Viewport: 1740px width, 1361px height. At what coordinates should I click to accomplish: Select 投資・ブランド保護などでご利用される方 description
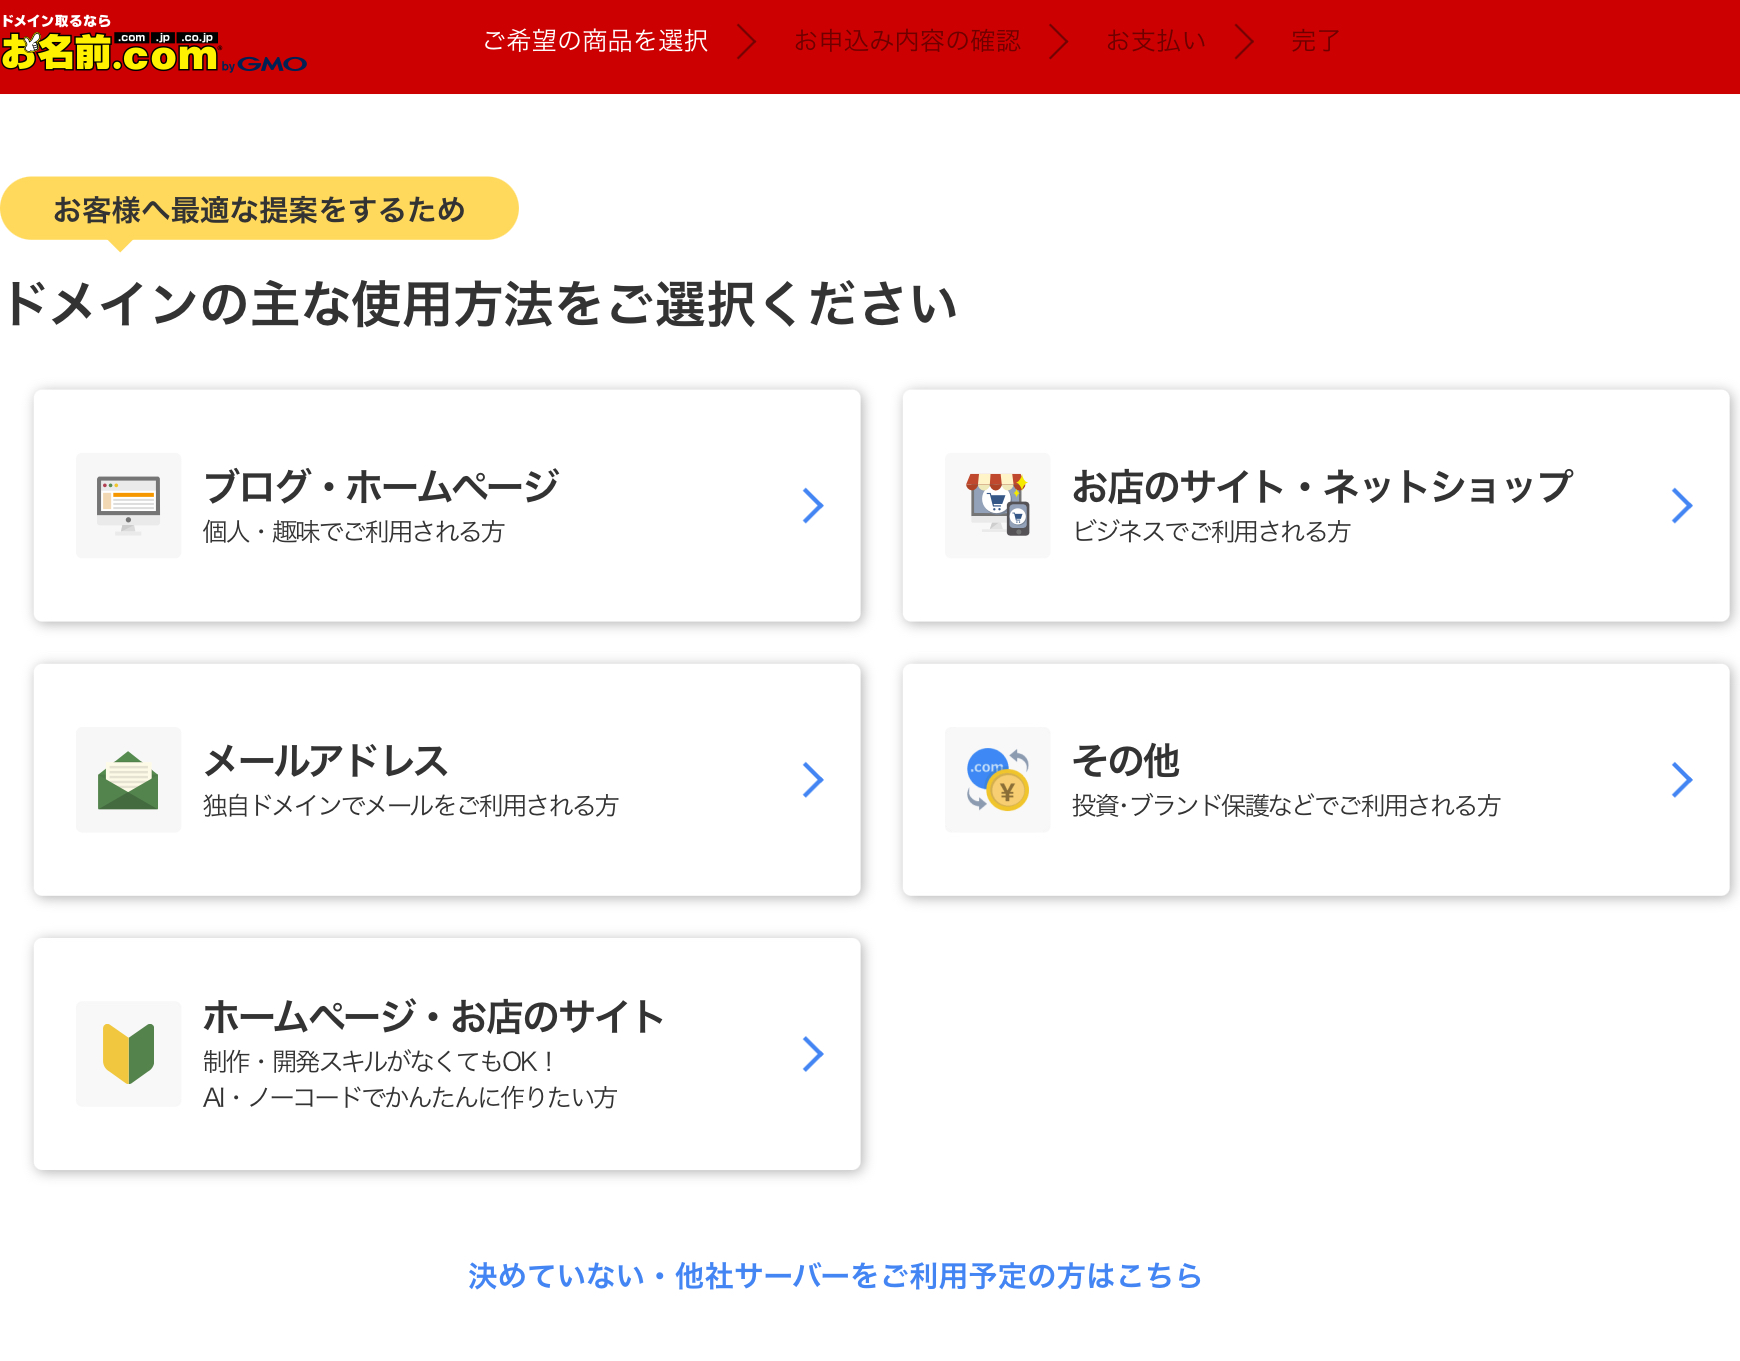pos(1285,806)
